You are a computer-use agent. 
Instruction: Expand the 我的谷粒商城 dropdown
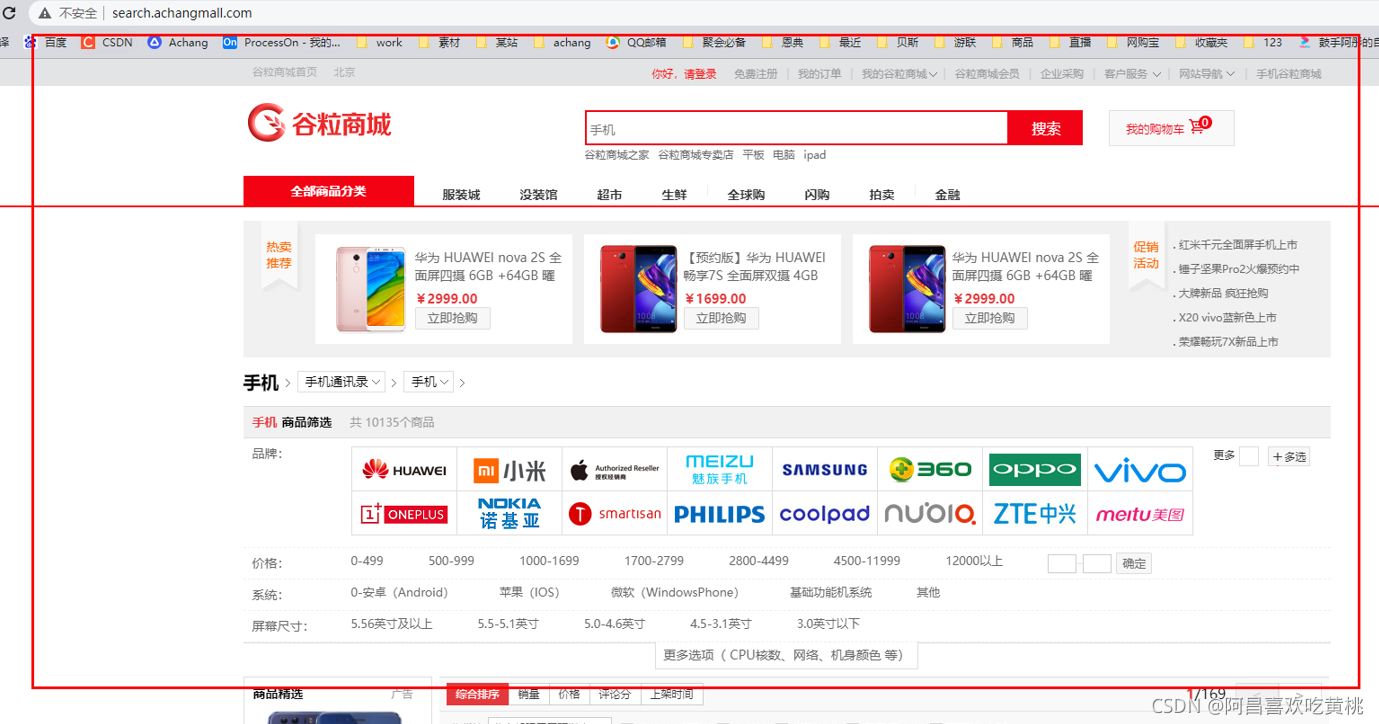click(x=899, y=74)
